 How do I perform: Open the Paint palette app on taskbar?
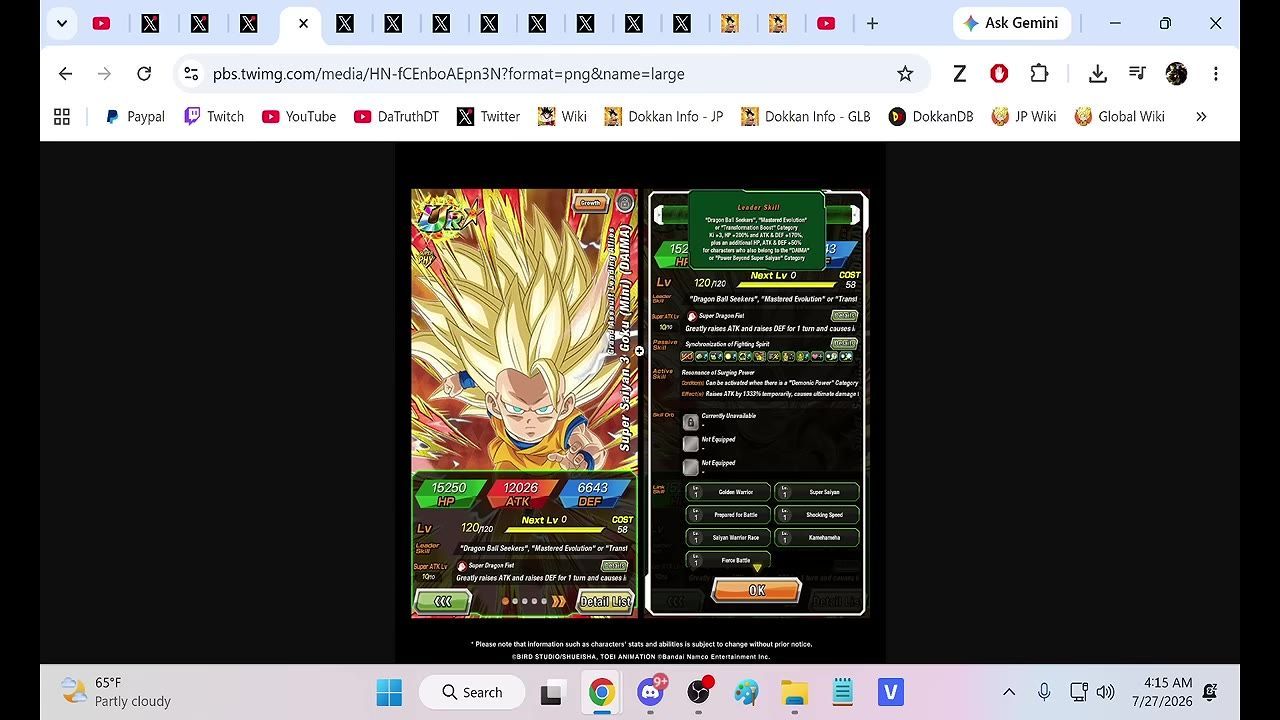746,692
